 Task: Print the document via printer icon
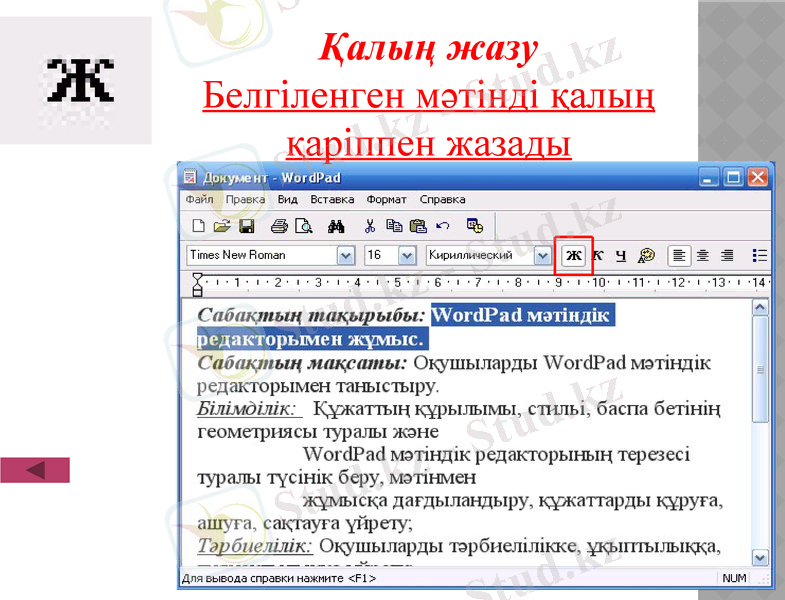tap(279, 226)
